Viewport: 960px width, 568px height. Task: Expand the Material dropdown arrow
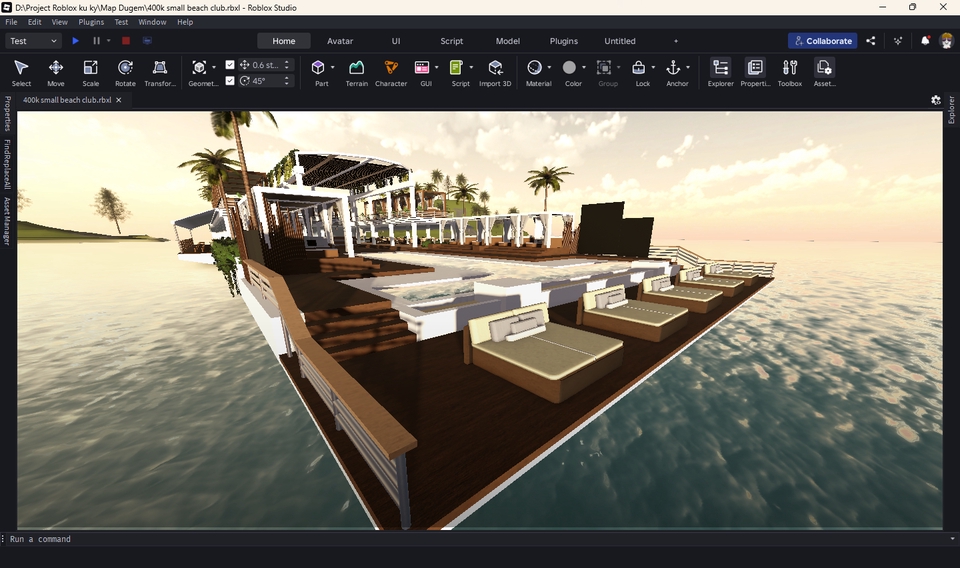pos(549,68)
